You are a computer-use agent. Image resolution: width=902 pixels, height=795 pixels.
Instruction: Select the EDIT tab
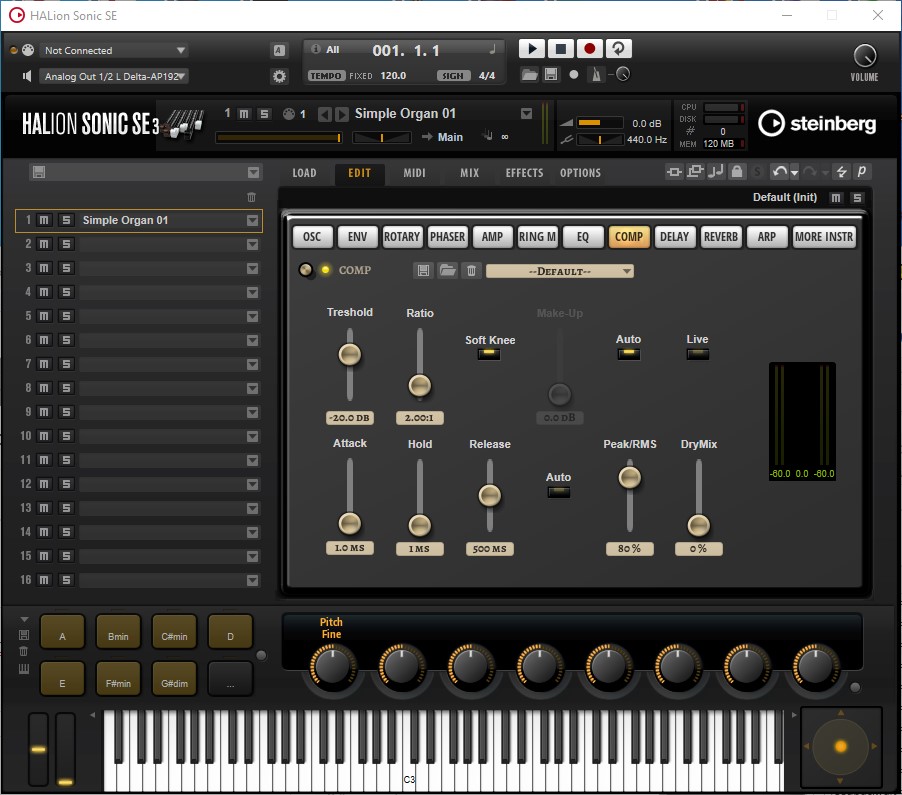(x=360, y=173)
